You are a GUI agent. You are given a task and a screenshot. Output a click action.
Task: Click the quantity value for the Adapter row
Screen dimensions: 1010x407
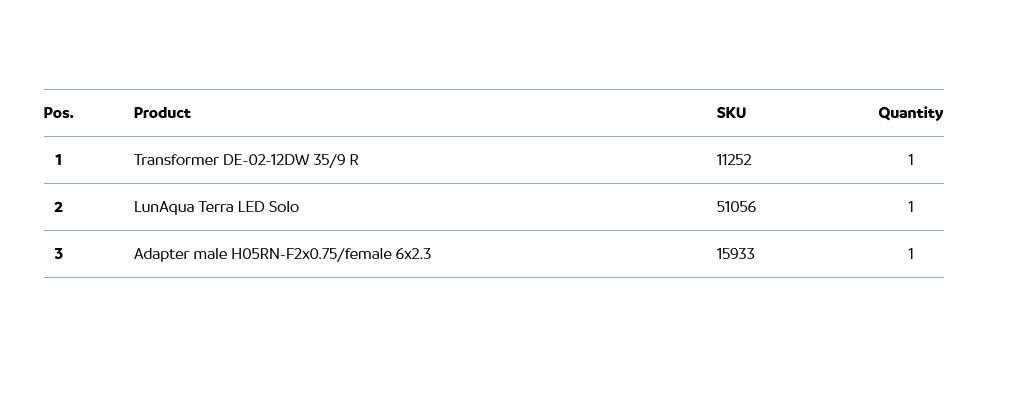pos(910,254)
